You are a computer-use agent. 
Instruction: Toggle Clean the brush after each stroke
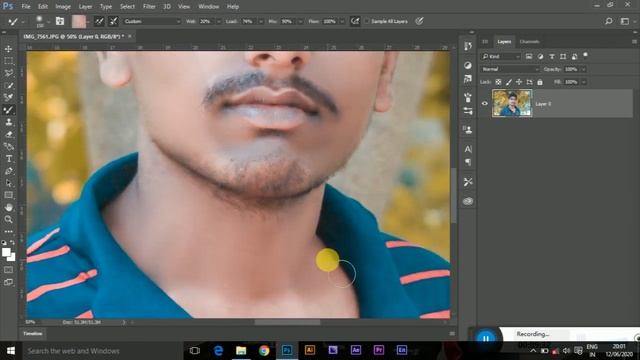[x=113, y=21]
